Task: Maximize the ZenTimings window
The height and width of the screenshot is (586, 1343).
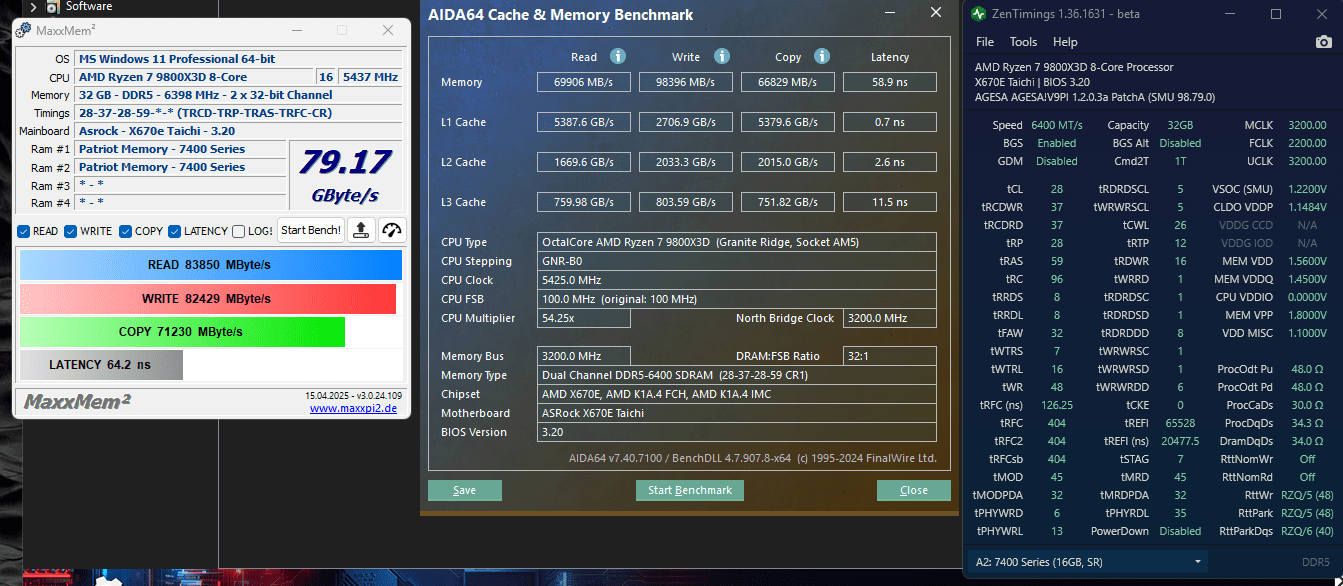Action: click(x=1276, y=14)
